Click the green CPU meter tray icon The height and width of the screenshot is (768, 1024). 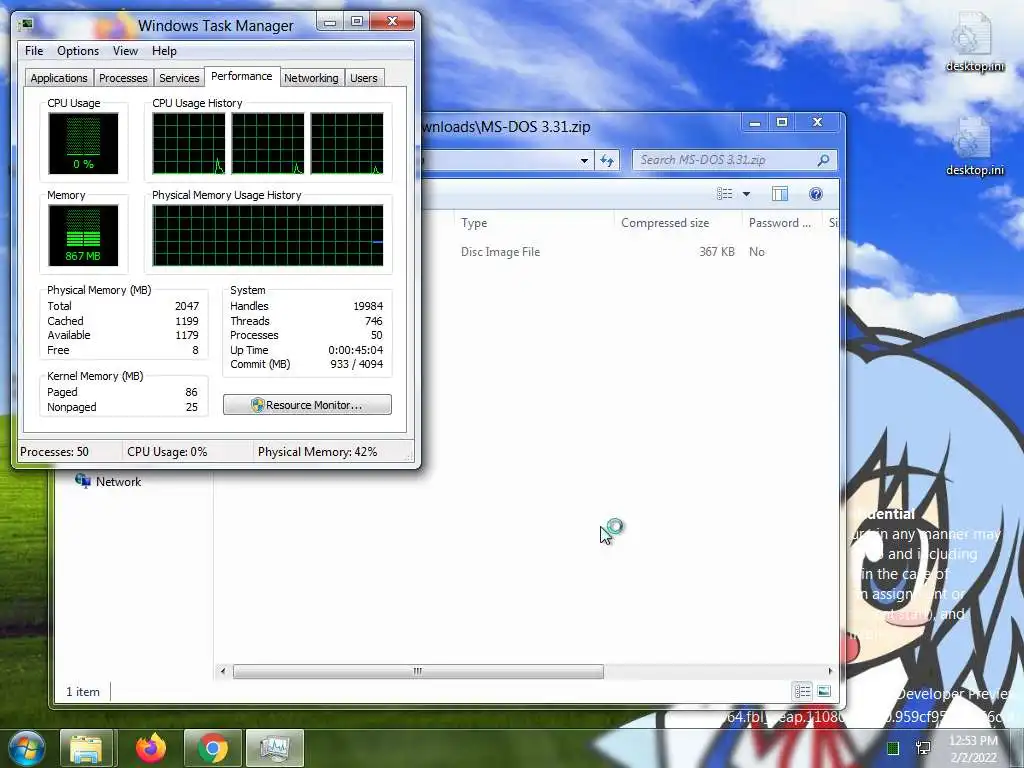point(893,748)
